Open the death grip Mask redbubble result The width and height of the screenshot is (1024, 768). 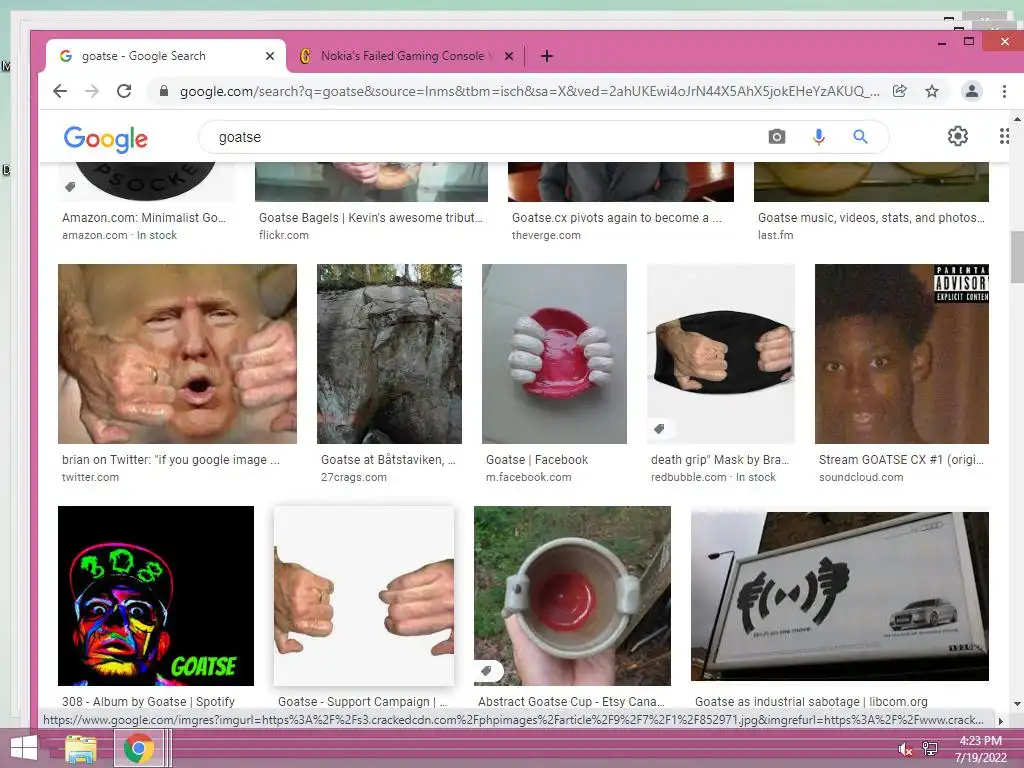[x=720, y=460]
